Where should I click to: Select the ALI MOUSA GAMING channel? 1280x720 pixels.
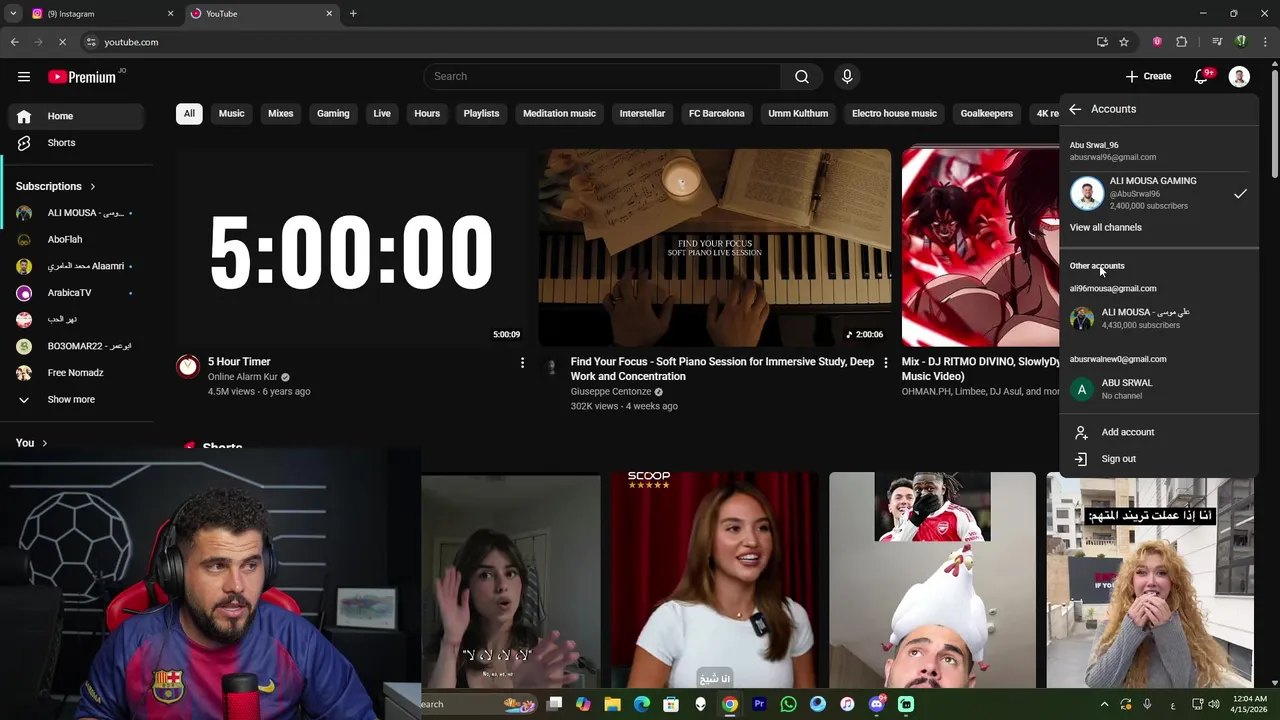[x=1158, y=193]
